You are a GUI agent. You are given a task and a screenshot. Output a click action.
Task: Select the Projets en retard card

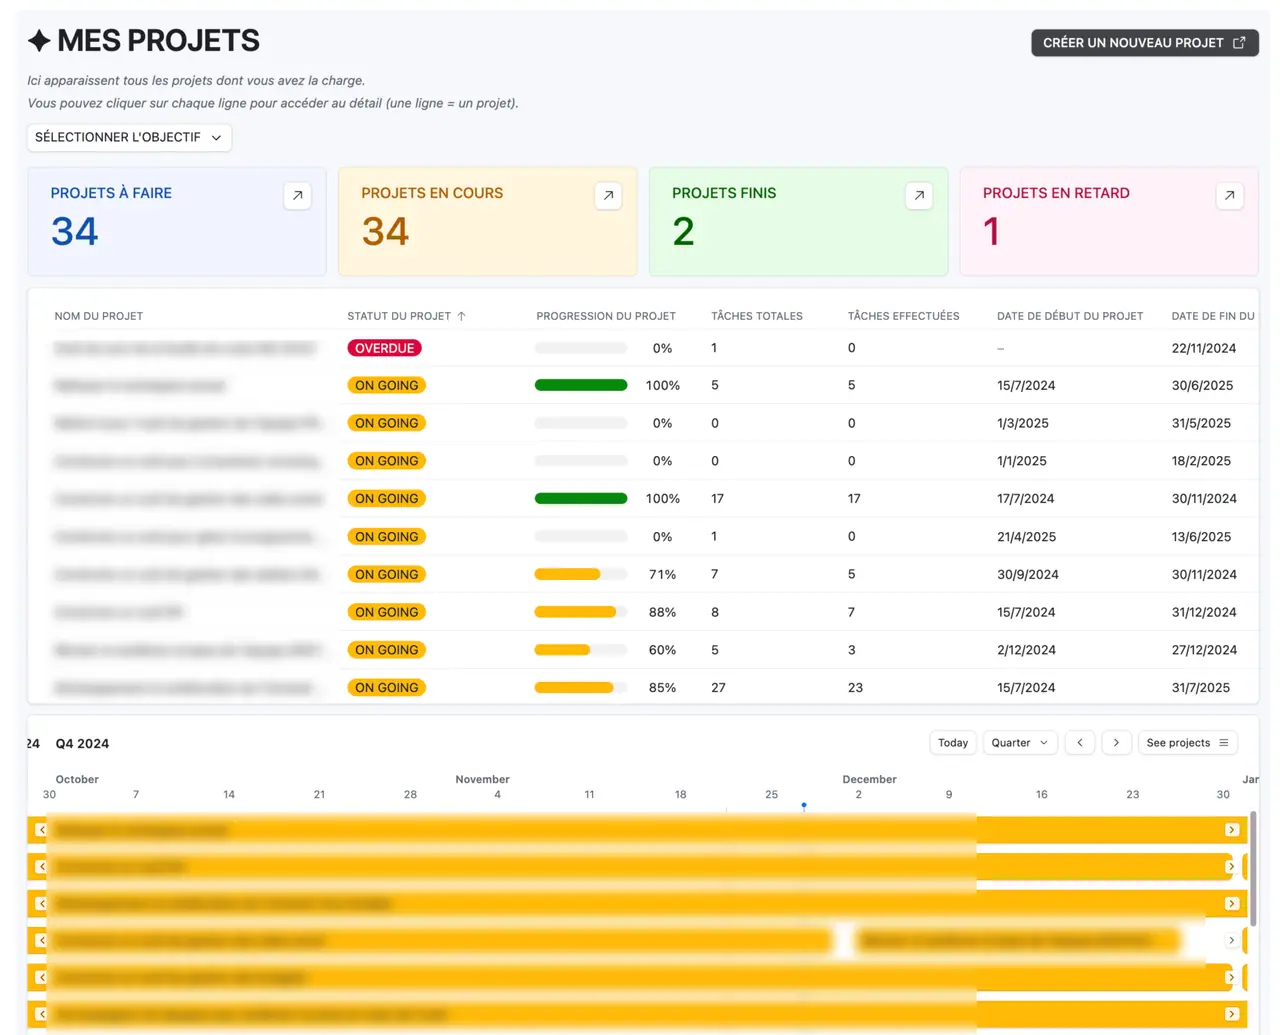point(1109,222)
